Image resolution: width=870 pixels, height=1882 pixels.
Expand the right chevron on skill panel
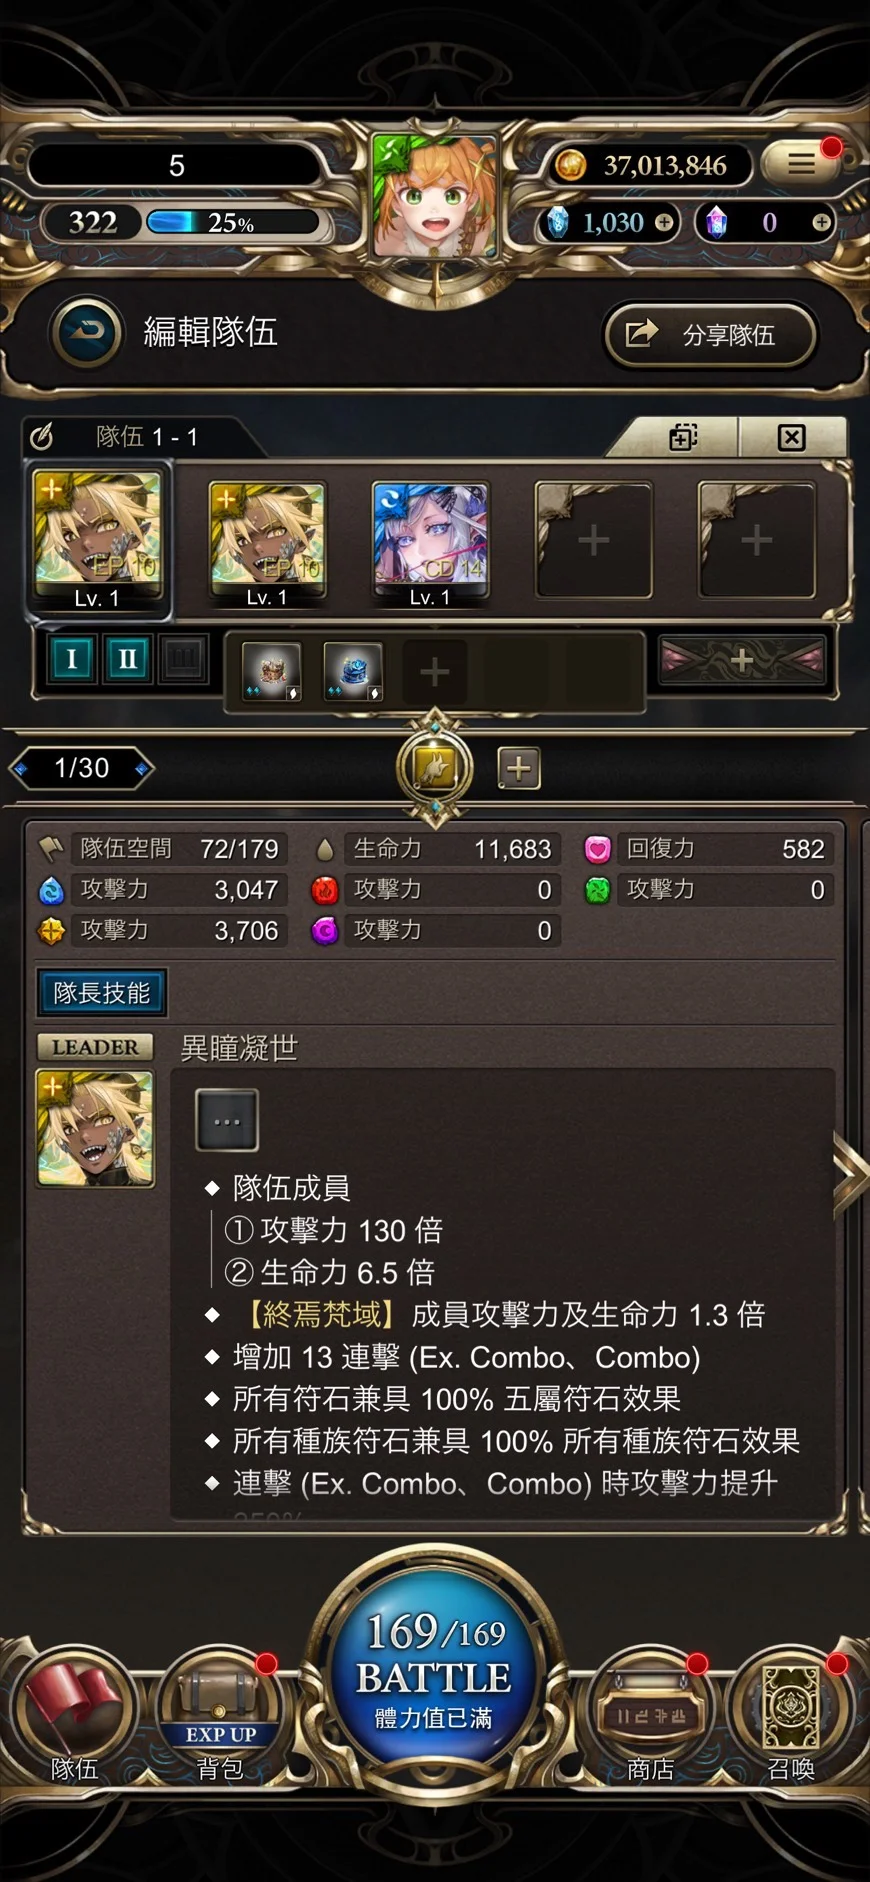[850, 1176]
